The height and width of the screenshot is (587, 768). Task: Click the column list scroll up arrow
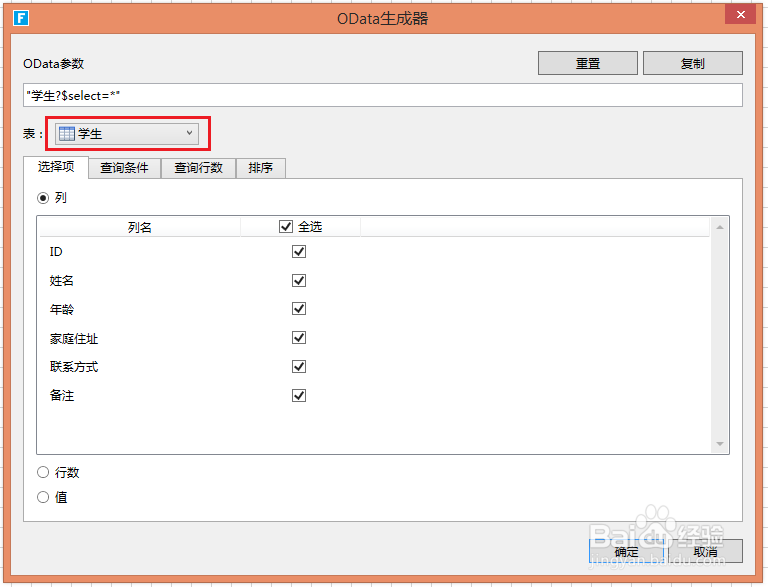[720, 227]
